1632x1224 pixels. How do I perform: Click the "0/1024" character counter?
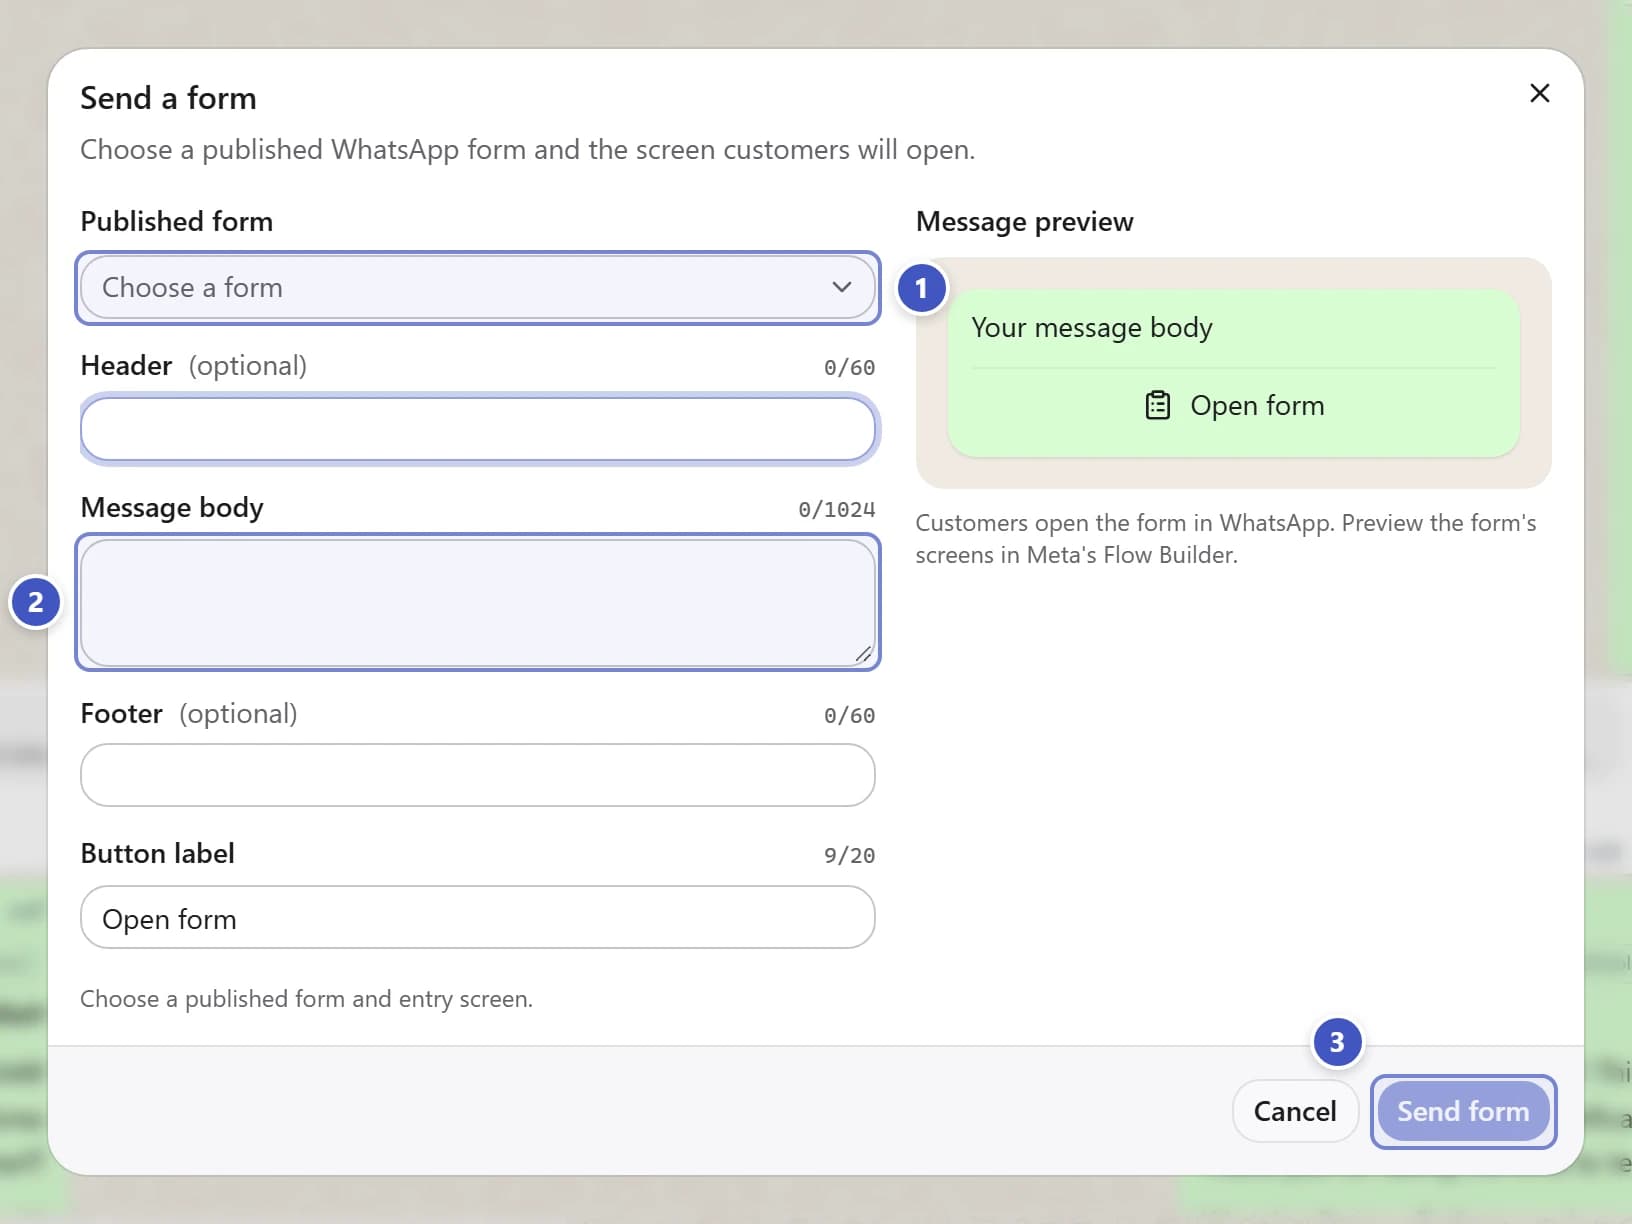836,510
